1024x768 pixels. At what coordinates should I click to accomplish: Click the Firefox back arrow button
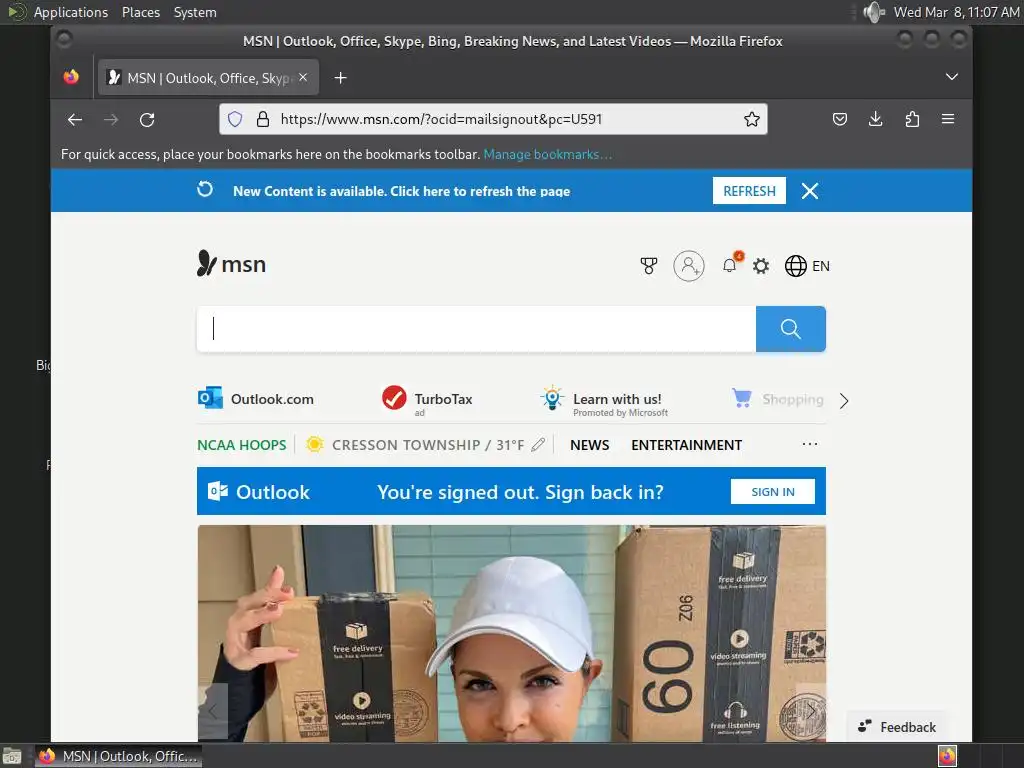click(x=74, y=120)
